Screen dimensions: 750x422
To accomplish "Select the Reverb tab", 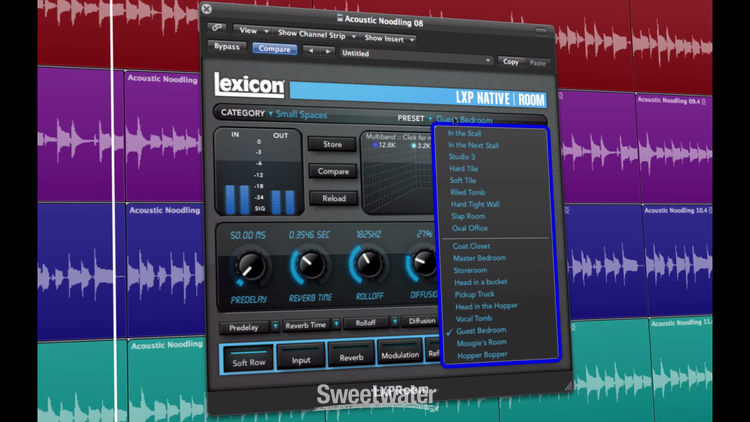I will [351, 354].
